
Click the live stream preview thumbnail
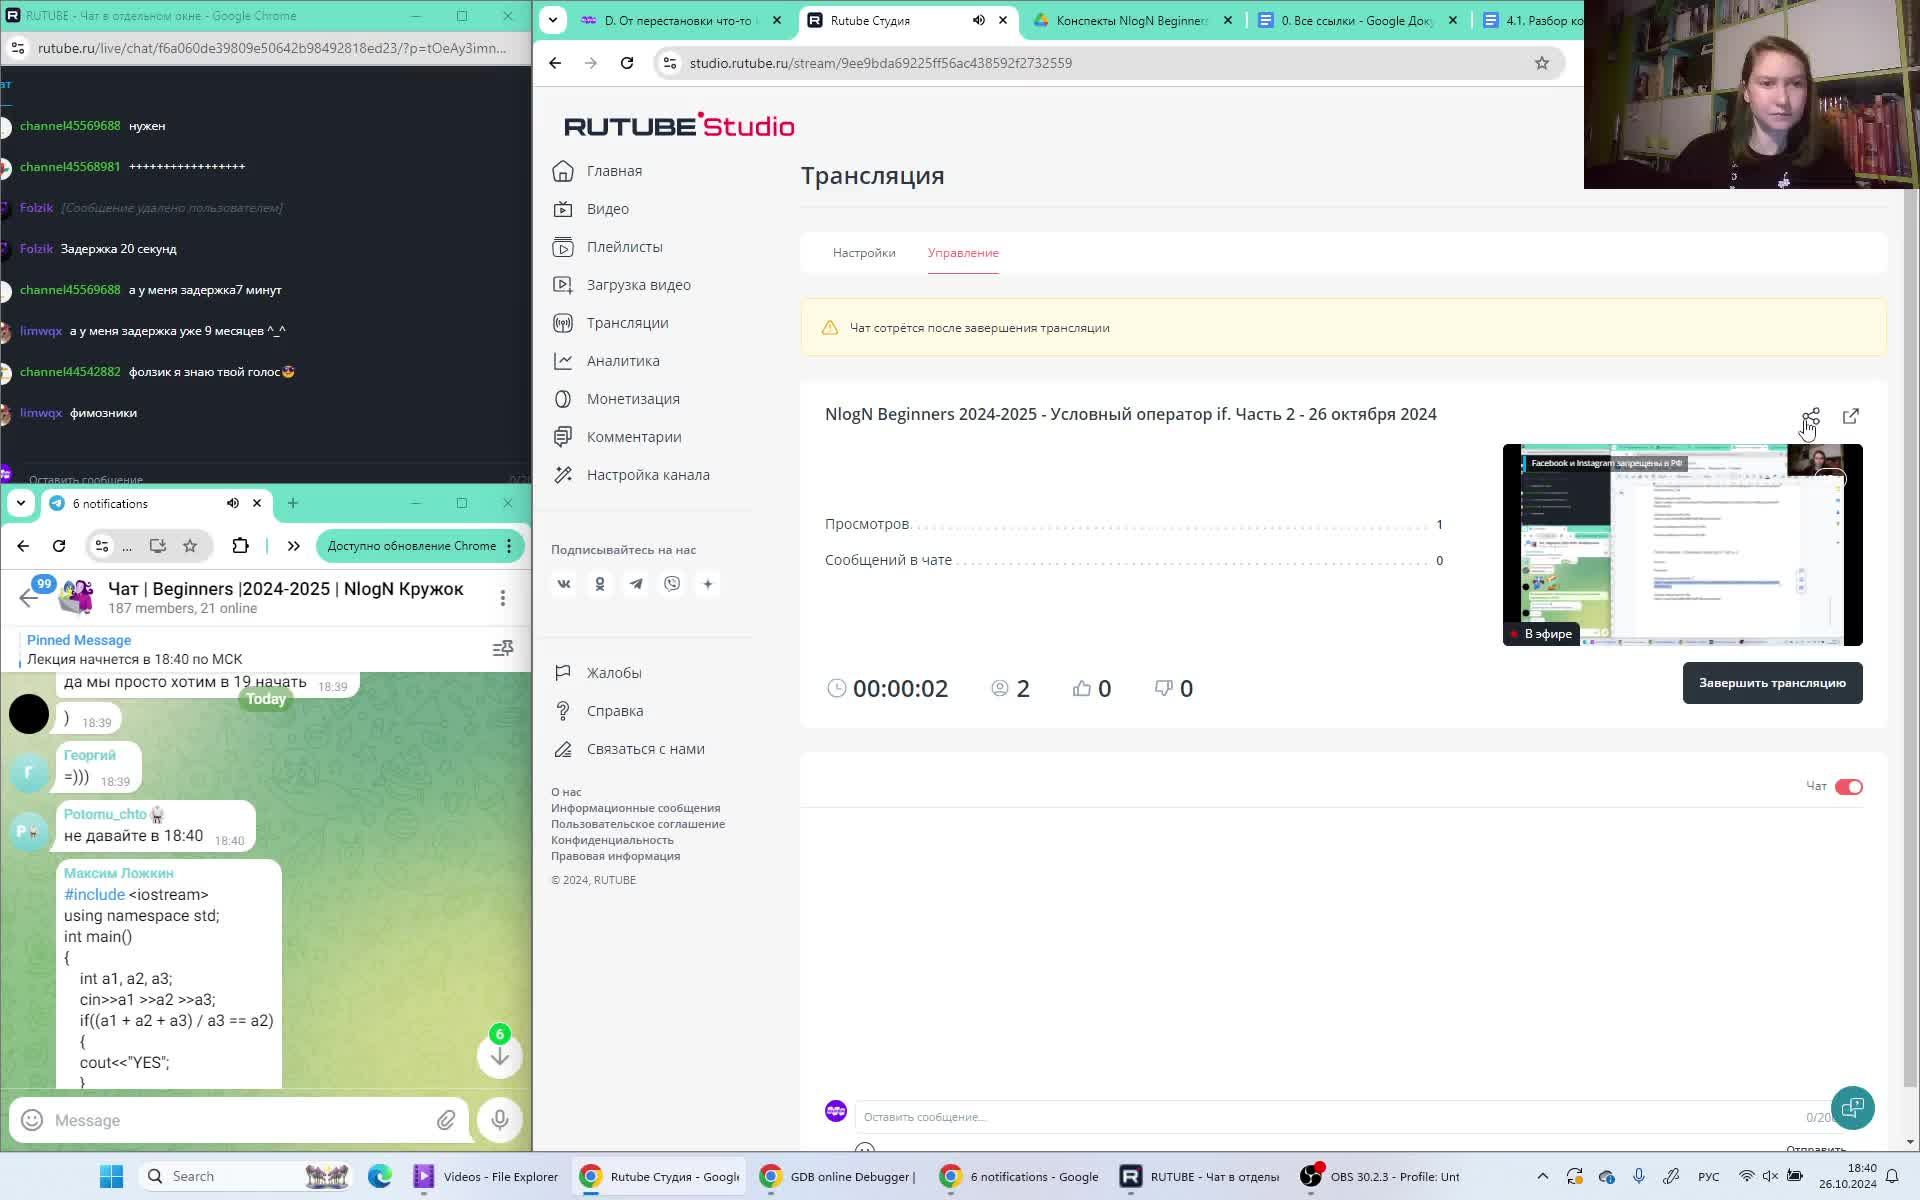(1682, 545)
